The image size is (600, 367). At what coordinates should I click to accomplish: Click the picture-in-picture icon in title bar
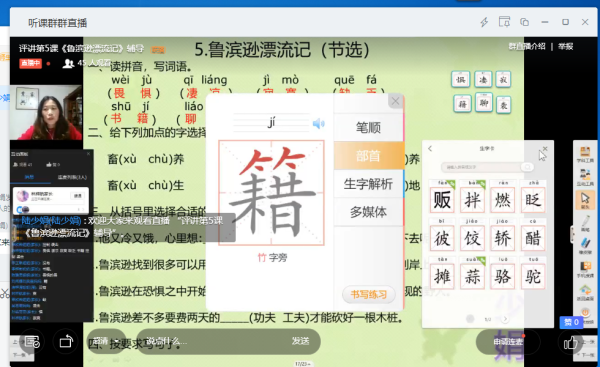pyautogui.click(x=504, y=22)
